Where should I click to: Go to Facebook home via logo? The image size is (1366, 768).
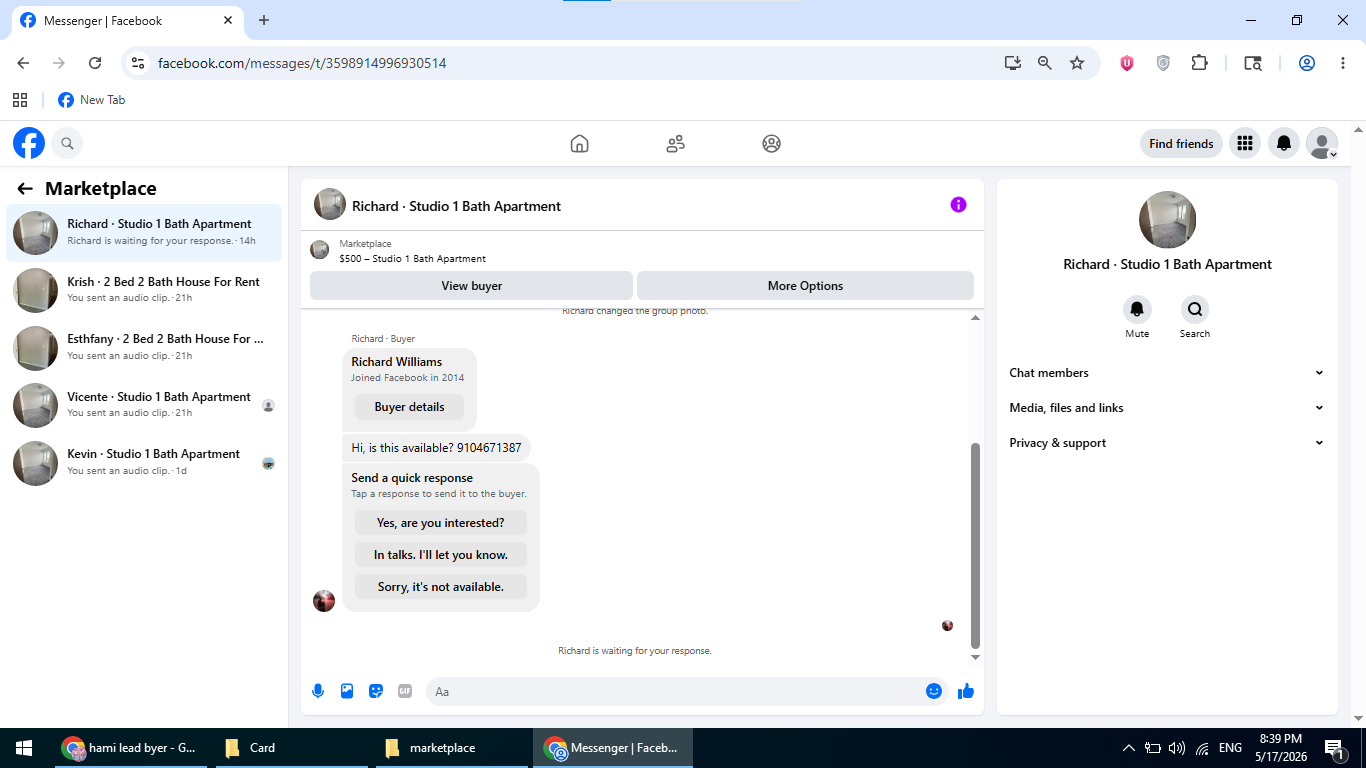click(29, 143)
